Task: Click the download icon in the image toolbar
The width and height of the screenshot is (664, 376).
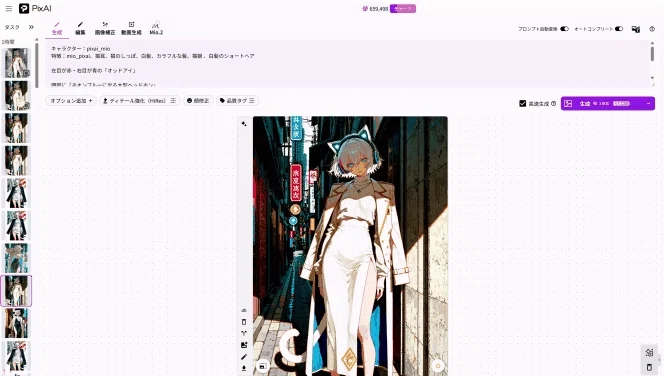Action: click(244, 368)
